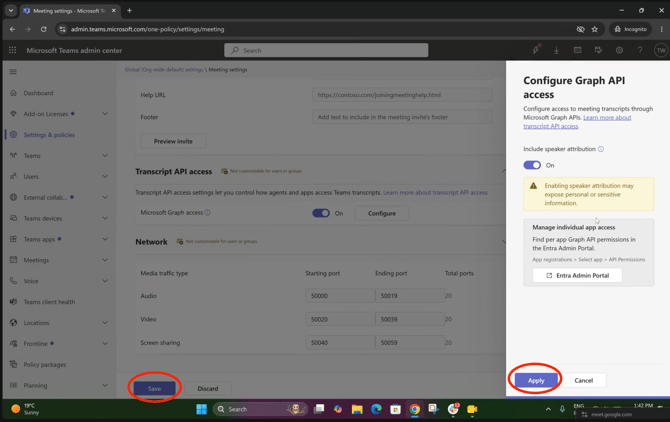This screenshot has height=422, width=670.
Task: Select the Meeting settings browser tab
Action: point(69,11)
